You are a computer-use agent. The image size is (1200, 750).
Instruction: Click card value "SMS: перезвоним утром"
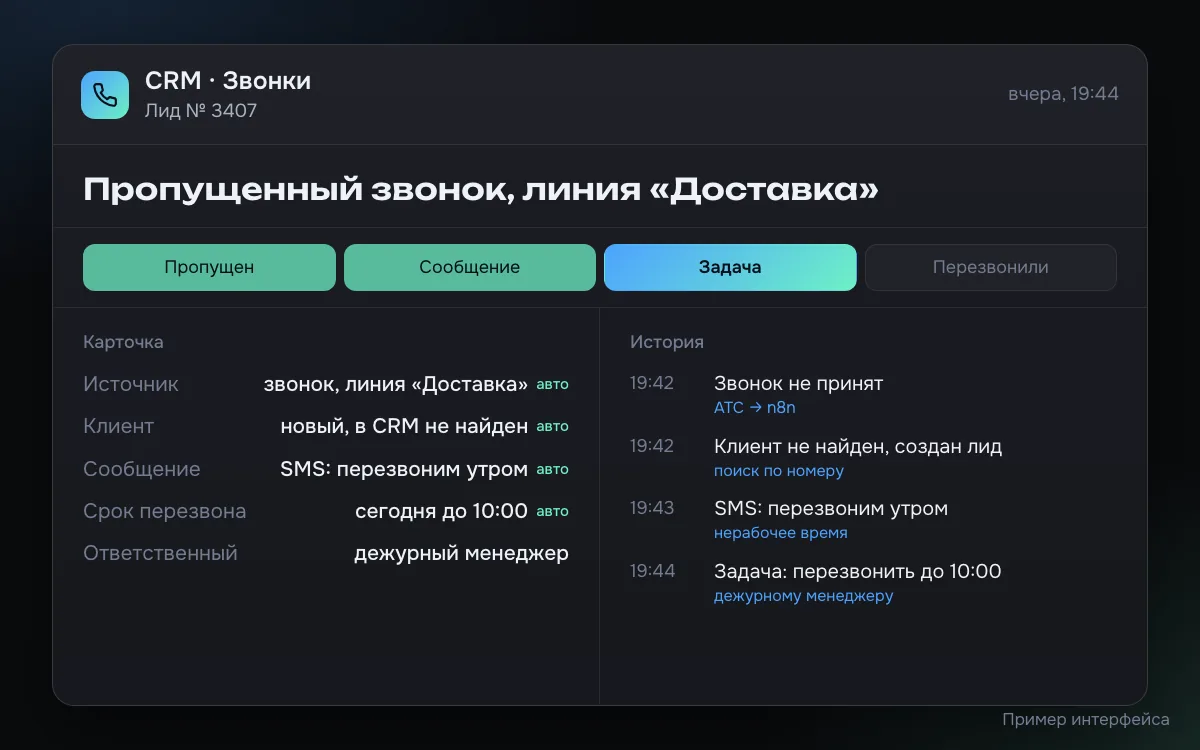pyautogui.click(x=404, y=469)
